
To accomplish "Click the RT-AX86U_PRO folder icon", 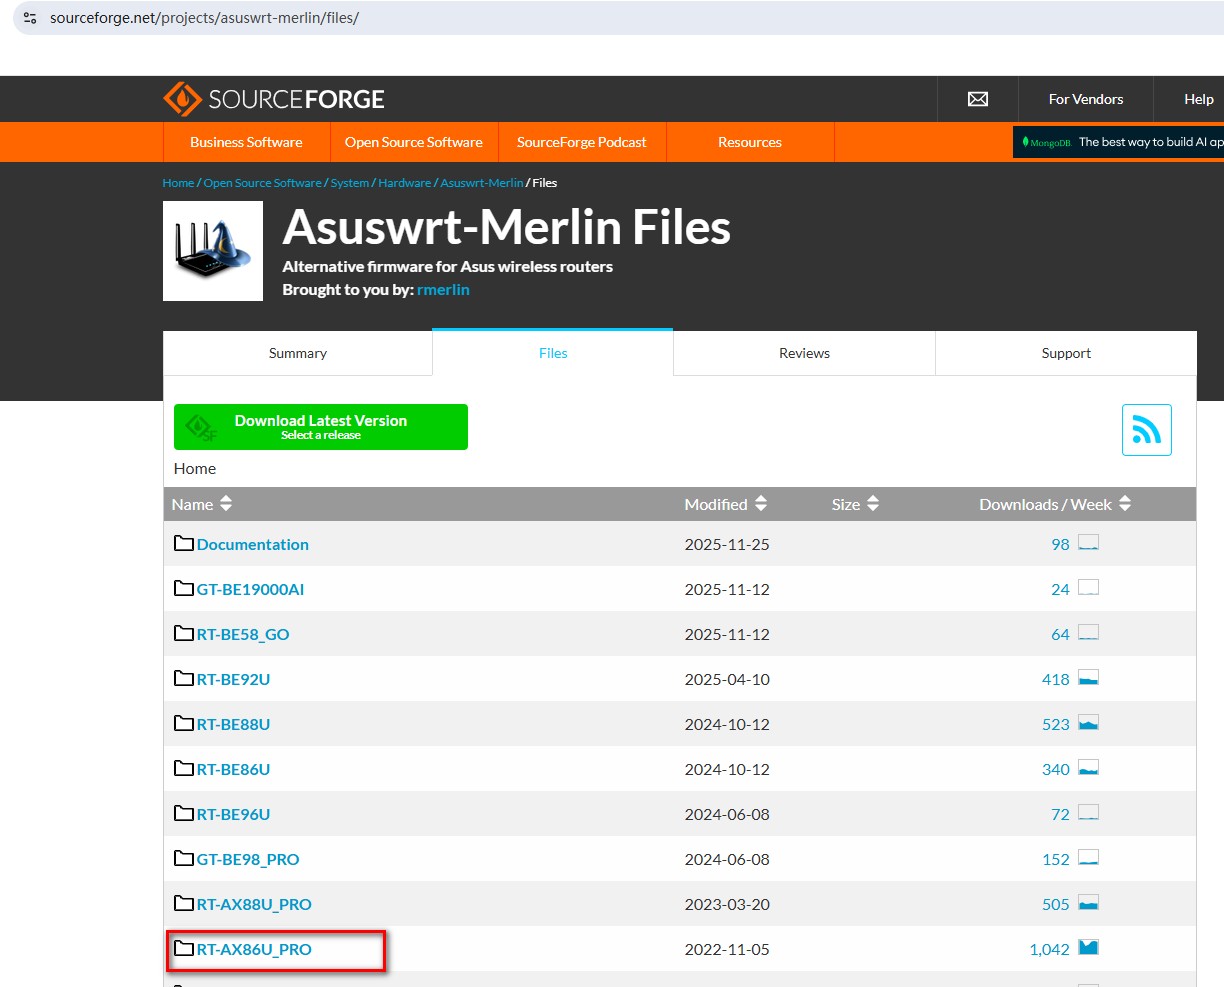I will 184,948.
